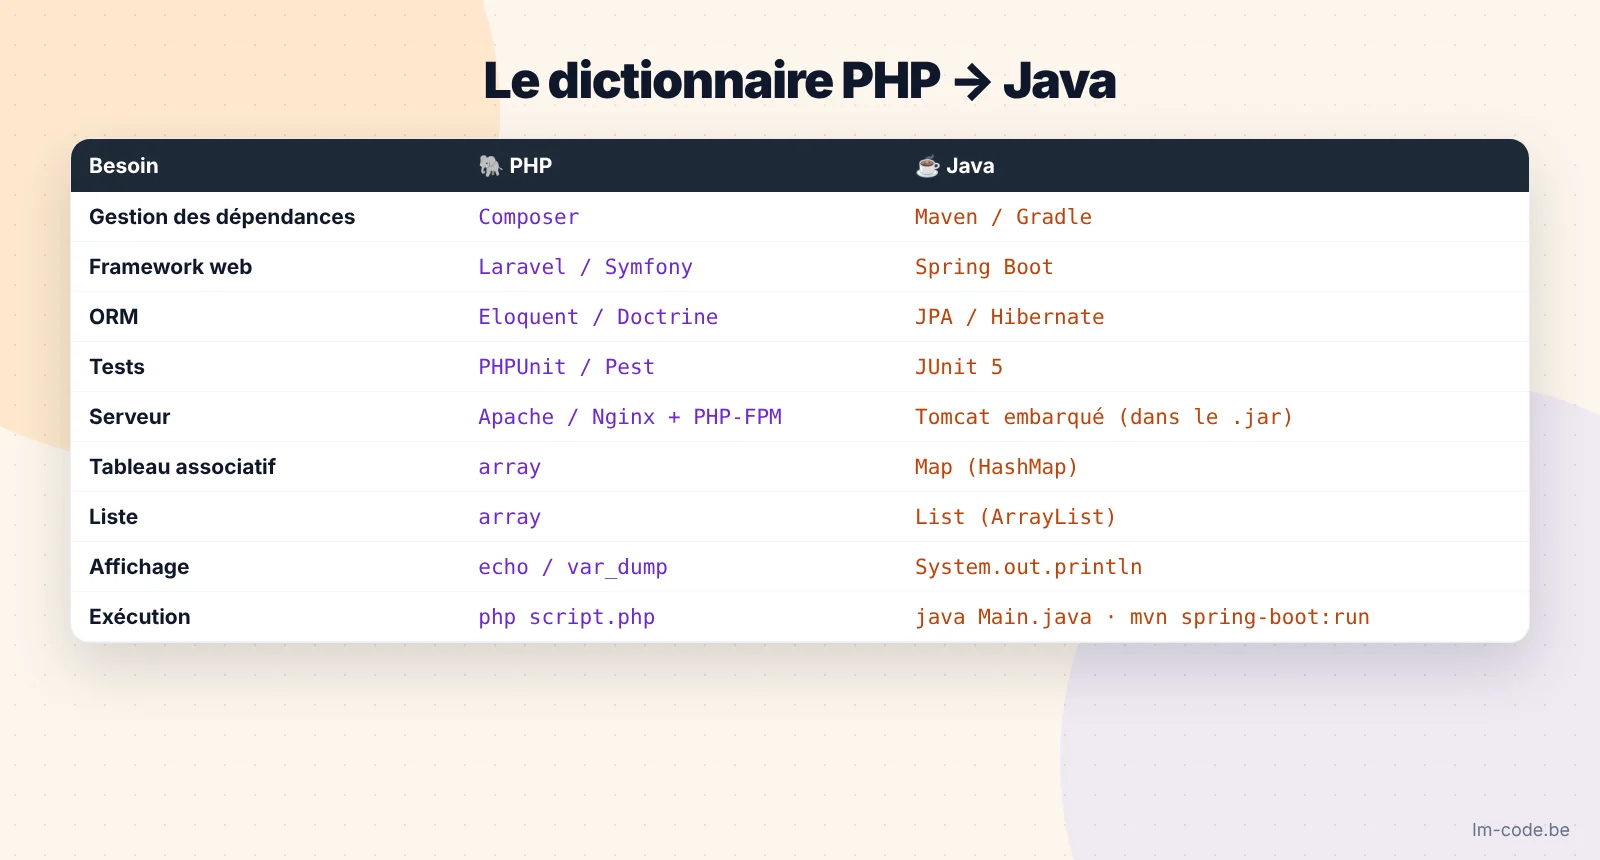Image resolution: width=1600 pixels, height=860 pixels.
Task: Click the elephant icon beside PHP header
Action: click(x=490, y=166)
